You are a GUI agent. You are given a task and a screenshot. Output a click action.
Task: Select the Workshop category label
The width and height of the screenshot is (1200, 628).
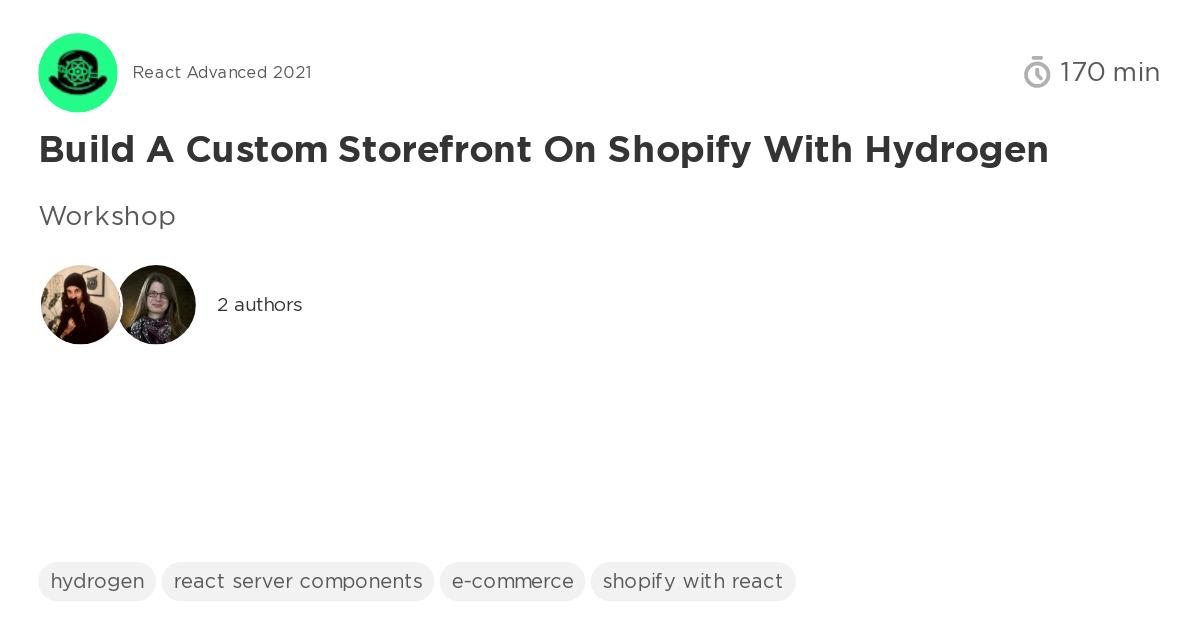pos(107,216)
